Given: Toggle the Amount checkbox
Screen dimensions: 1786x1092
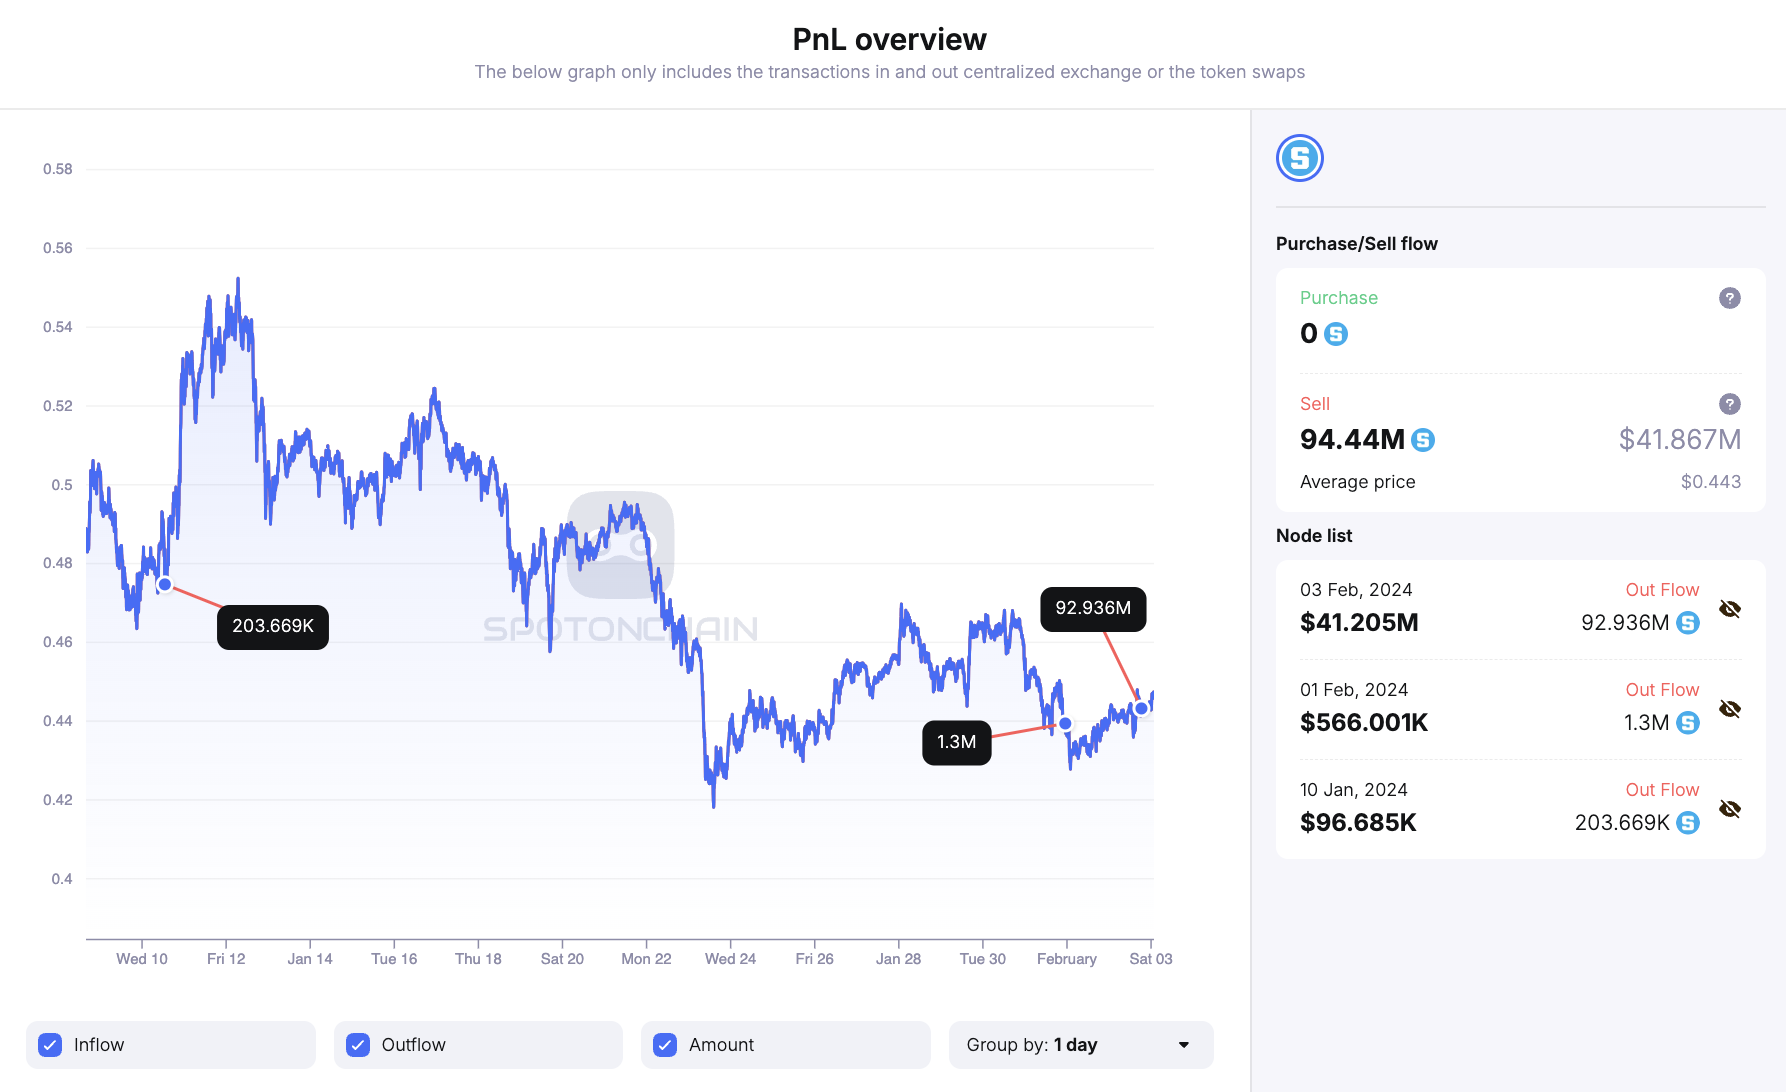Looking at the screenshot, I should (665, 1045).
